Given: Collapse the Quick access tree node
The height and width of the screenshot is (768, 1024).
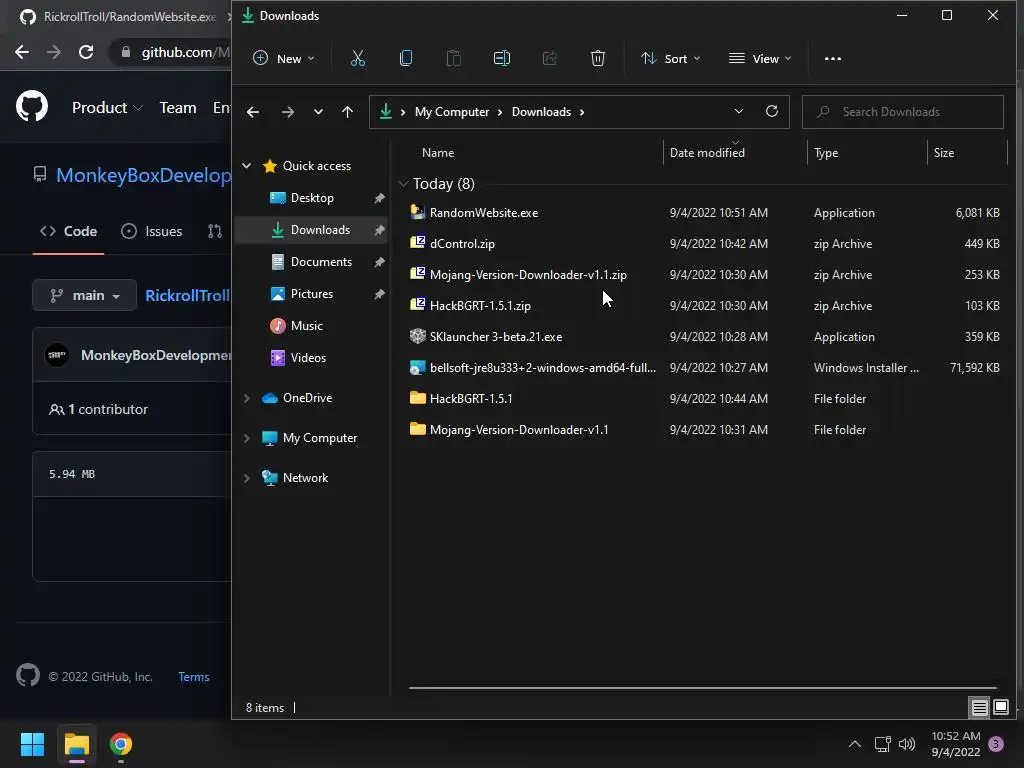Looking at the screenshot, I should point(247,166).
